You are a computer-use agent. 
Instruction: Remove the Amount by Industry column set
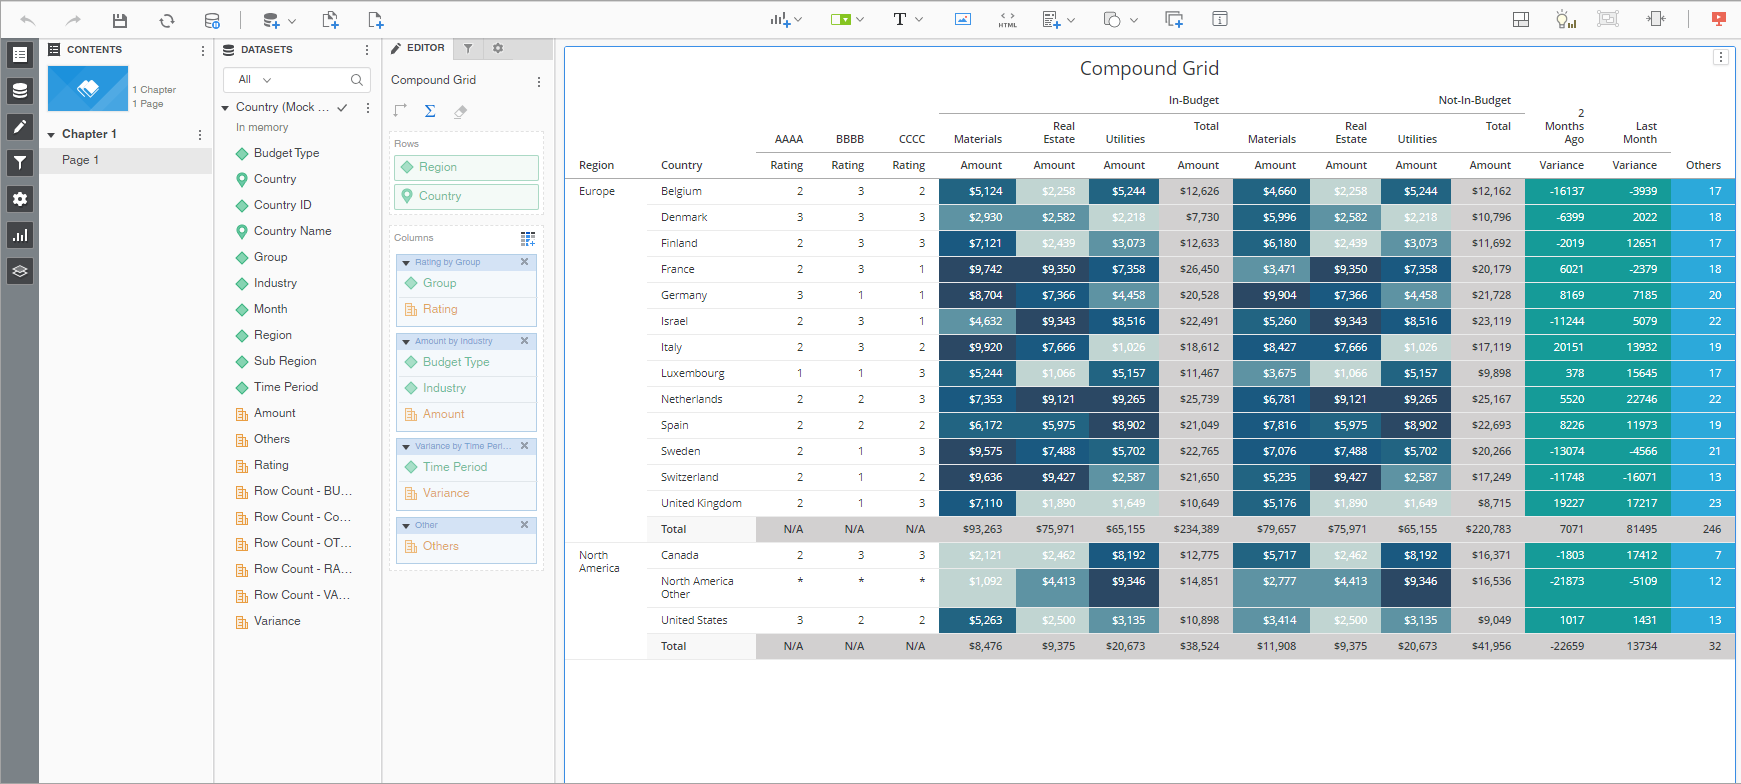524,341
